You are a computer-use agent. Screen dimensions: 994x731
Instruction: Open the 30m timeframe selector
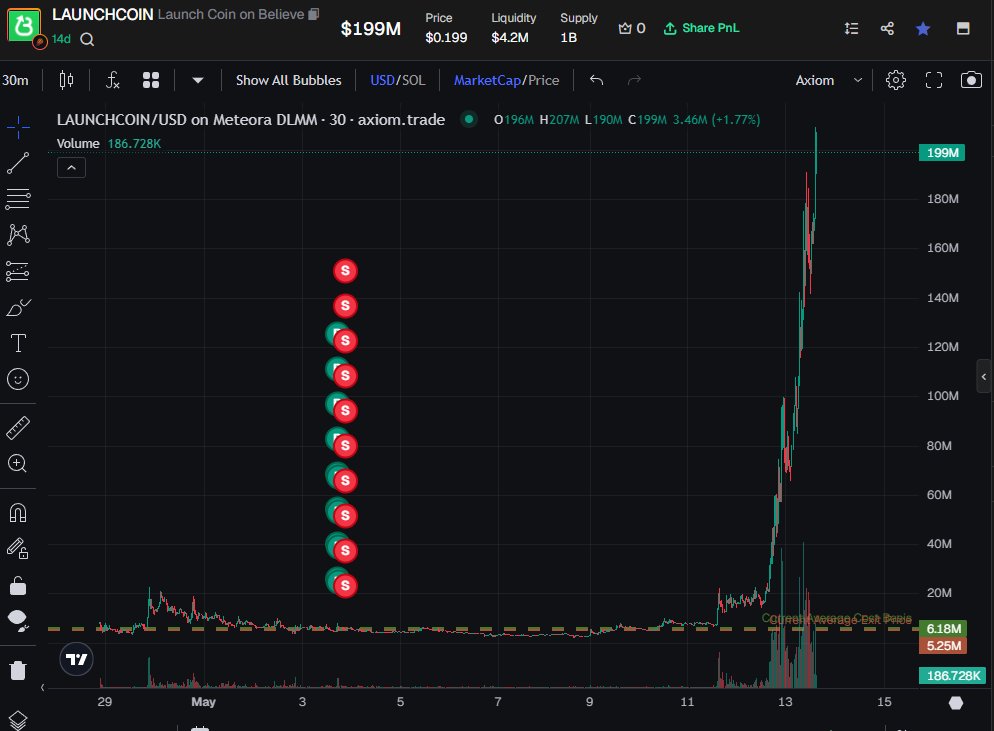click(x=15, y=80)
